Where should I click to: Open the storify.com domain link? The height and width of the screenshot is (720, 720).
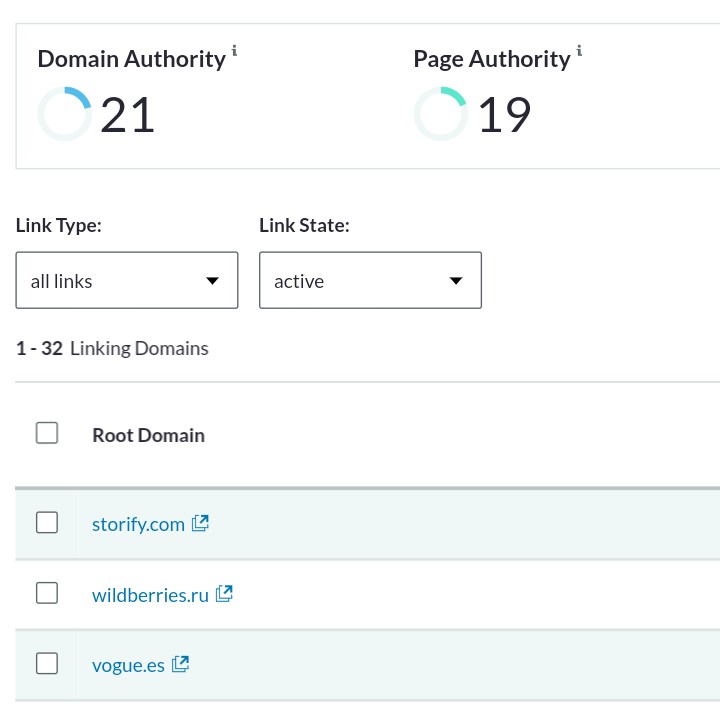click(138, 524)
